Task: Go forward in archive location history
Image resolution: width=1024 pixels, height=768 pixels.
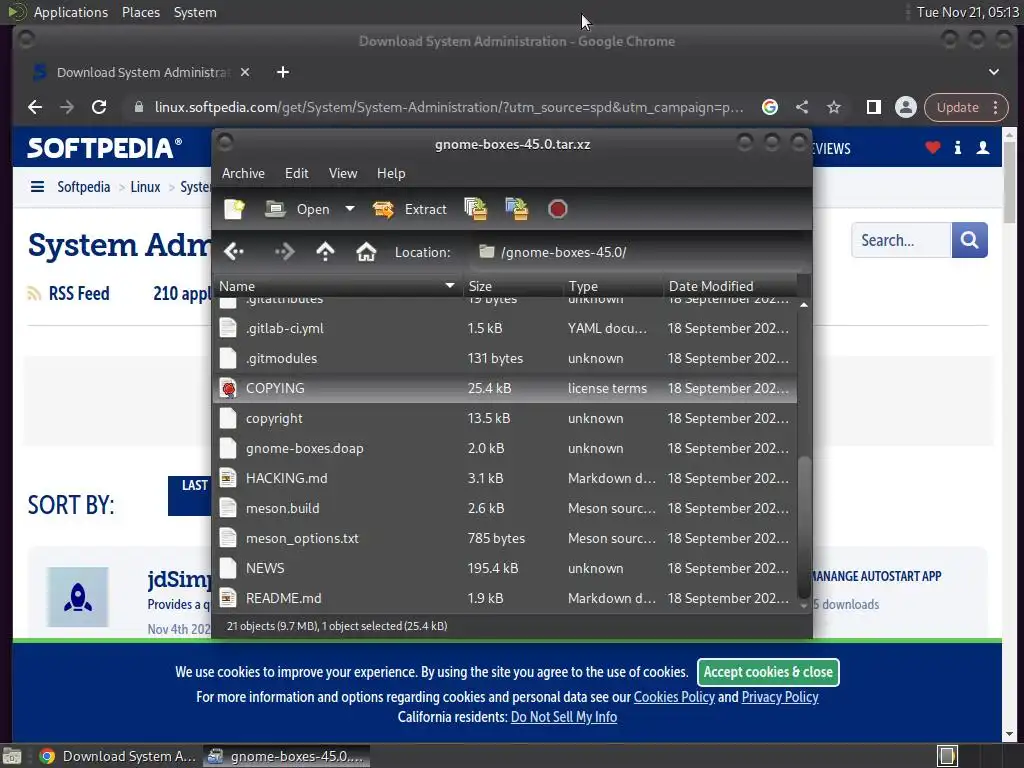Action: point(284,251)
